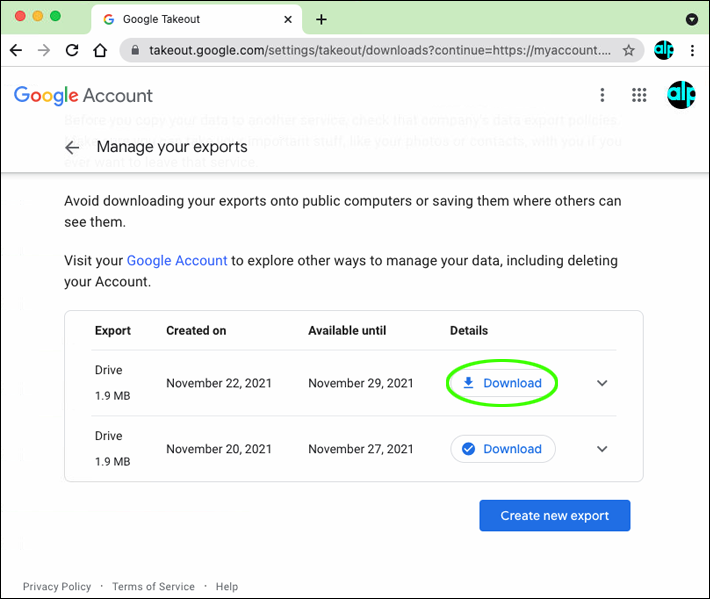
Task: Expand details for the November 20 export
Action: 602,449
